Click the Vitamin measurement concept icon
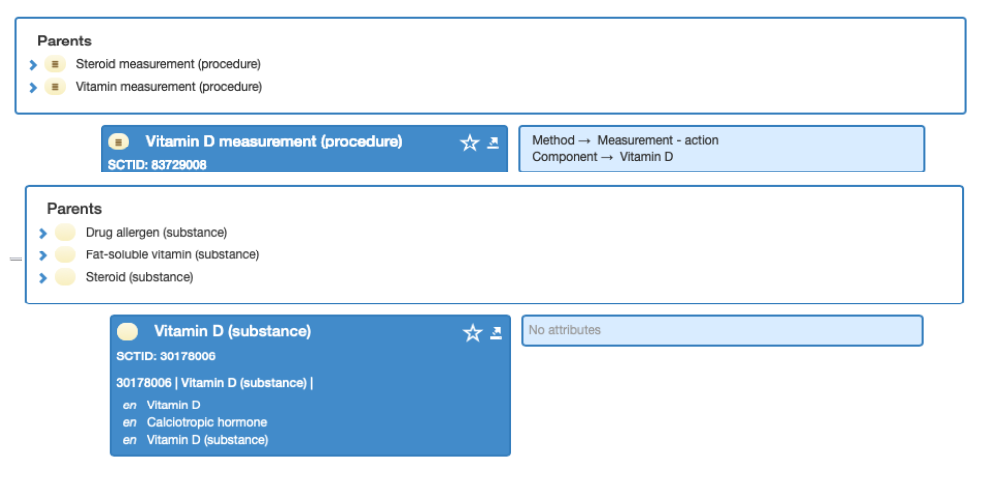985x484 pixels. [x=55, y=87]
